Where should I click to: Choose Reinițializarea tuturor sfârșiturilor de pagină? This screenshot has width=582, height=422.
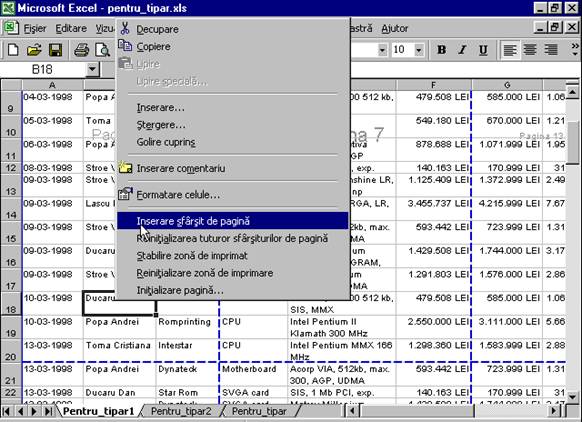(x=233, y=239)
